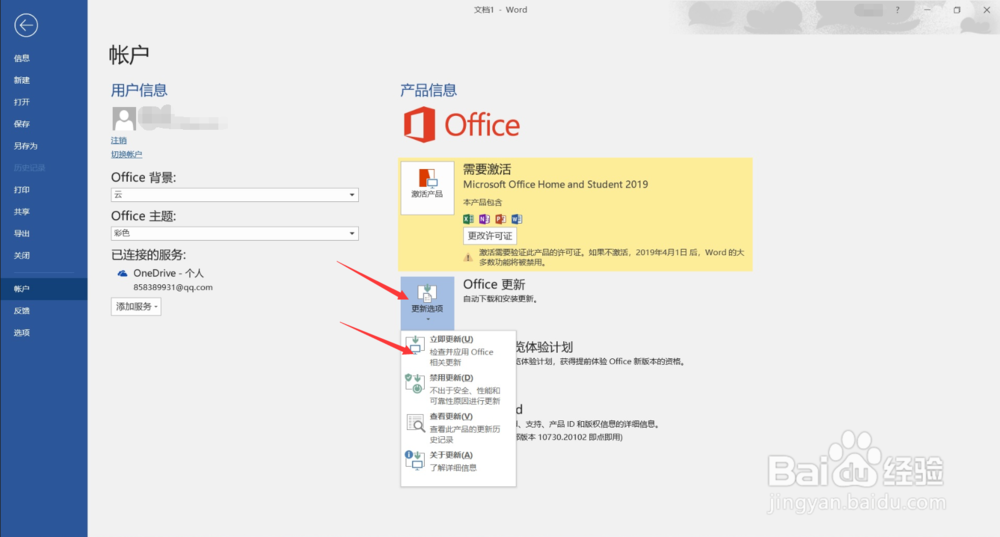The height and width of the screenshot is (537, 1000).
Task: Select the 帐户 sidebar item
Action: tap(43, 289)
